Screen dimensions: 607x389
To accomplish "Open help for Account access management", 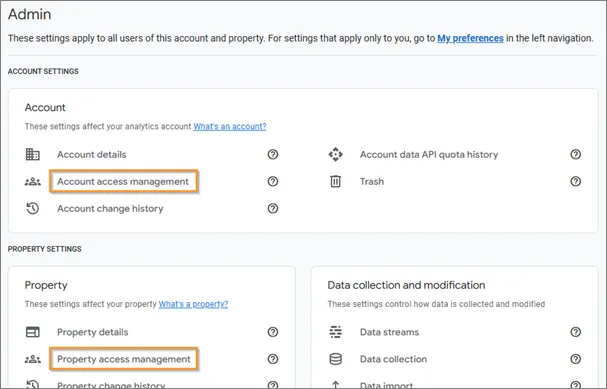I will click(x=273, y=181).
